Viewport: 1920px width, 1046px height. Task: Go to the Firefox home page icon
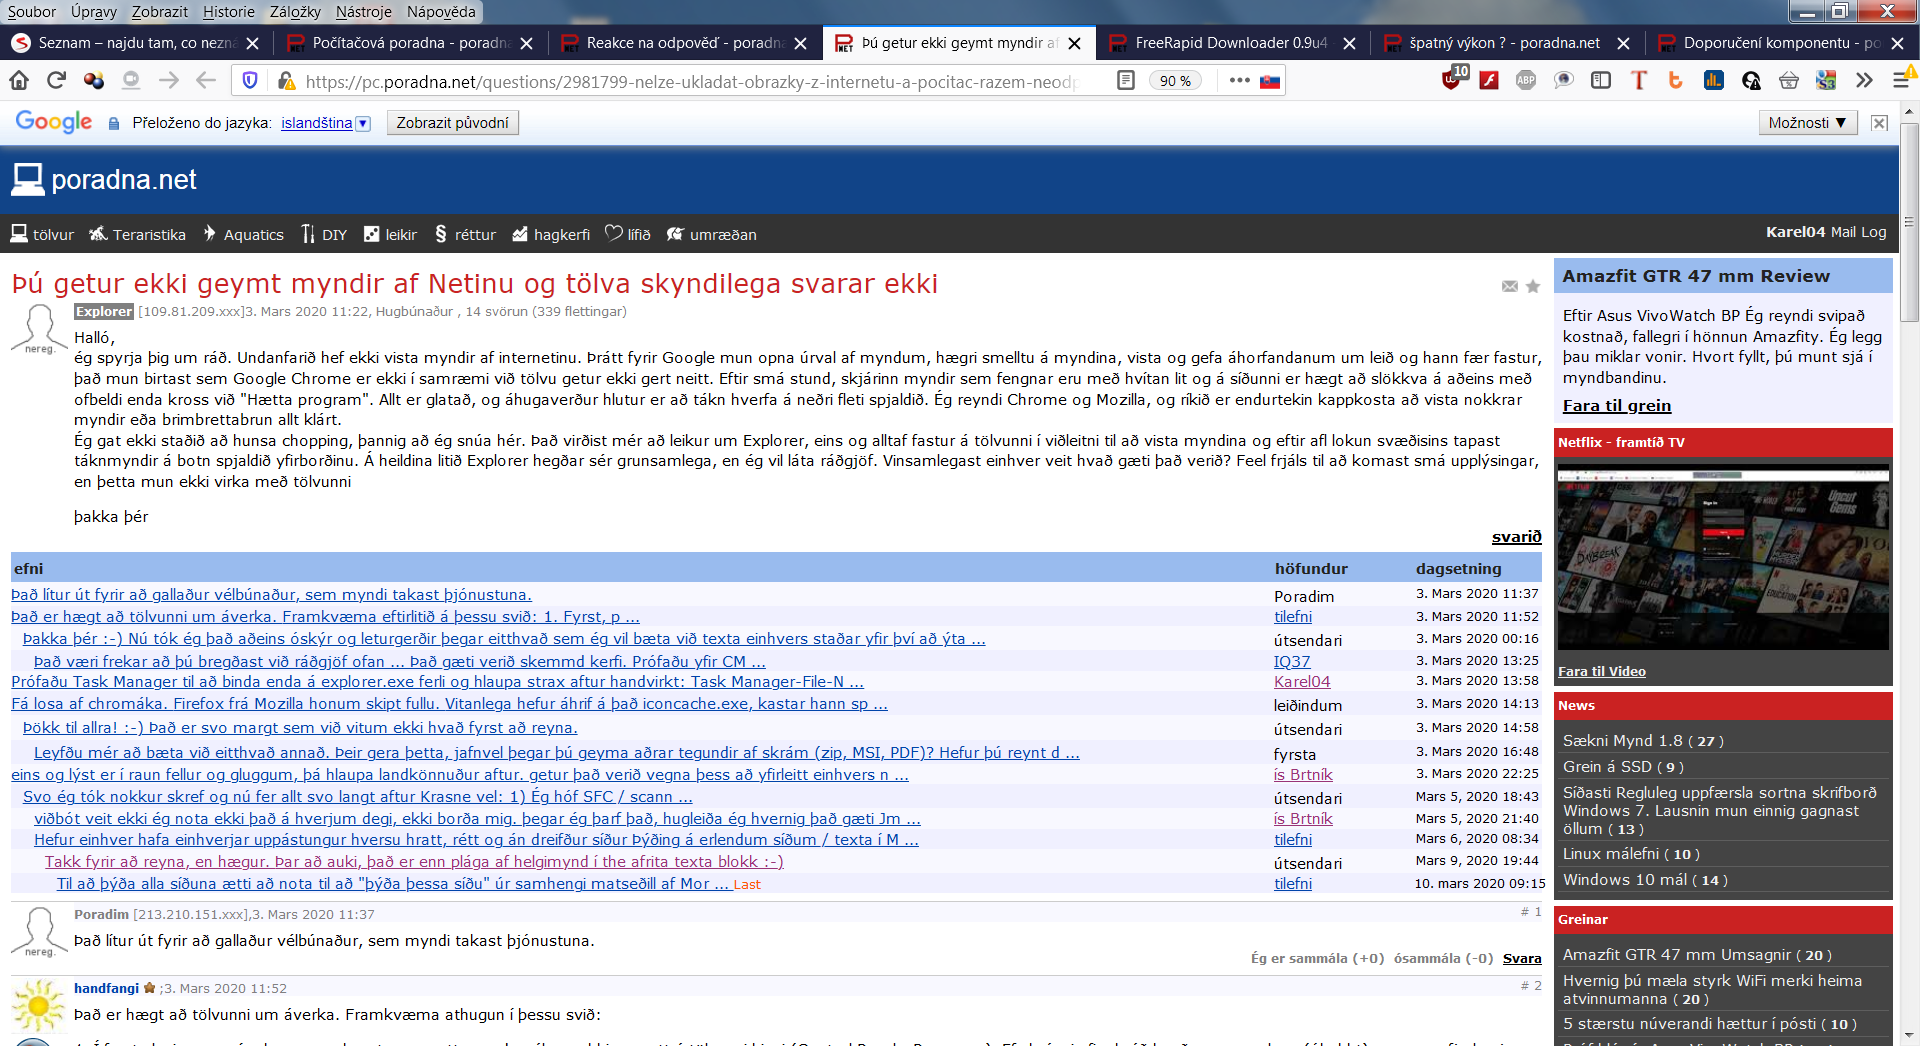click(x=19, y=80)
